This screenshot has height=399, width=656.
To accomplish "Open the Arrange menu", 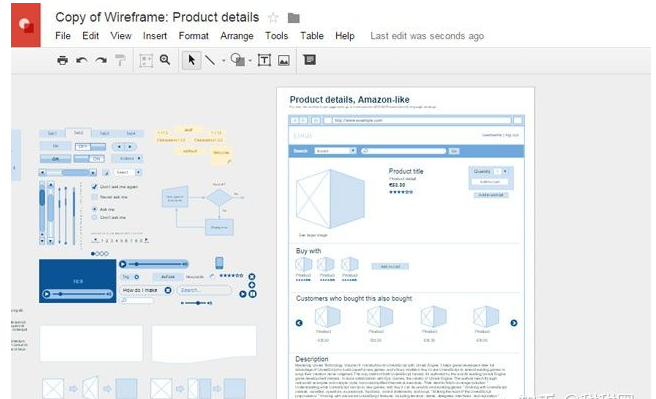I will coord(237,36).
